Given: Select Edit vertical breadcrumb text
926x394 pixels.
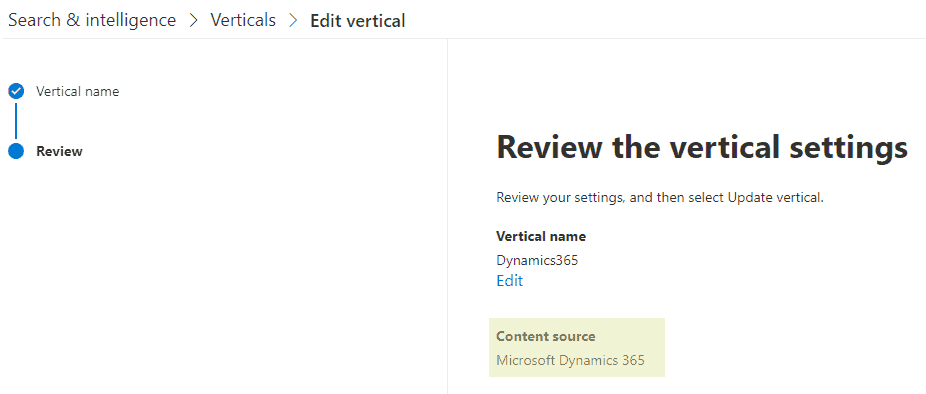Looking at the screenshot, I should coord(358,21).
